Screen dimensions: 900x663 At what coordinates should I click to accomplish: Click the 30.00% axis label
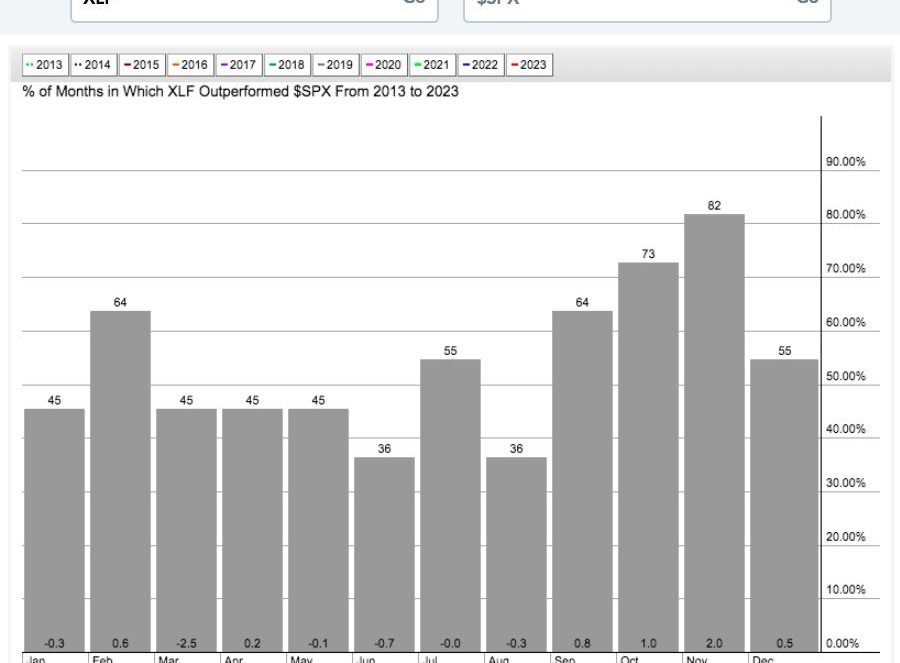(845, 483)
